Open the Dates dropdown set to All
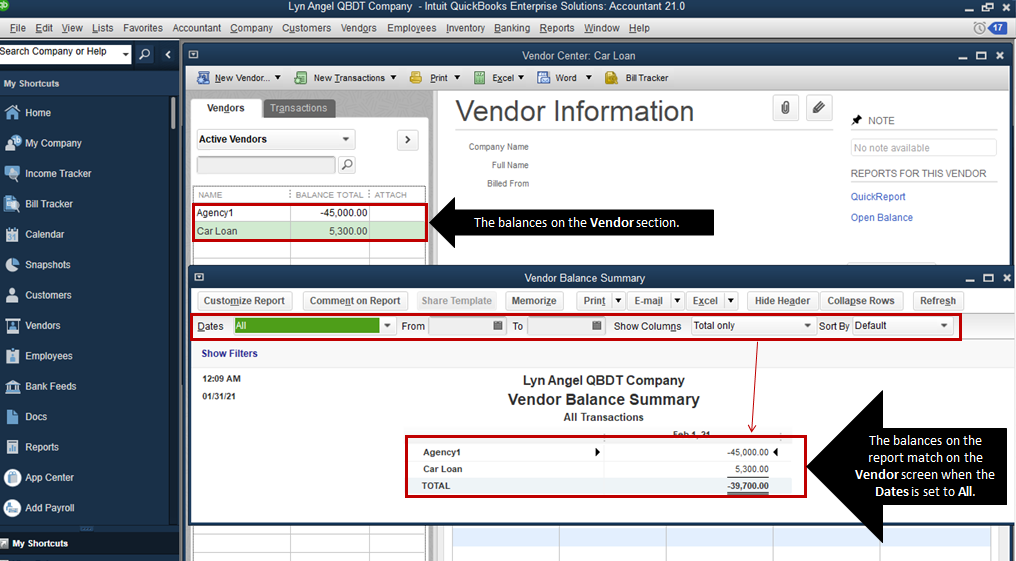Viewport: 1016px width, 561px height. 387,326
